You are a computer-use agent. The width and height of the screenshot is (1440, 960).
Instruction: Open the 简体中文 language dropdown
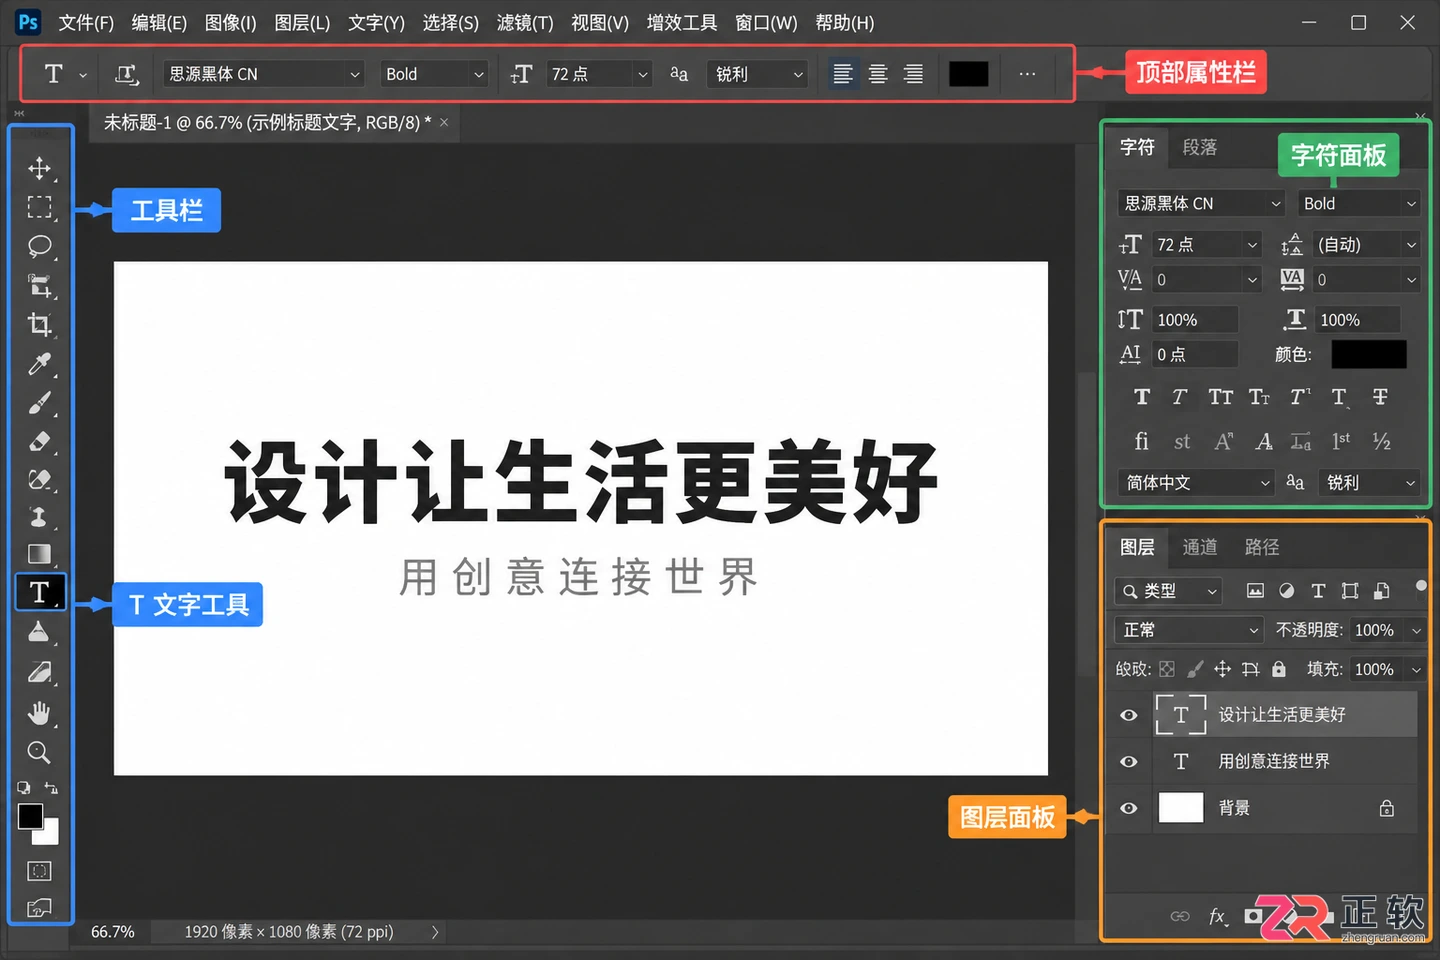[x=1196, y=483]
